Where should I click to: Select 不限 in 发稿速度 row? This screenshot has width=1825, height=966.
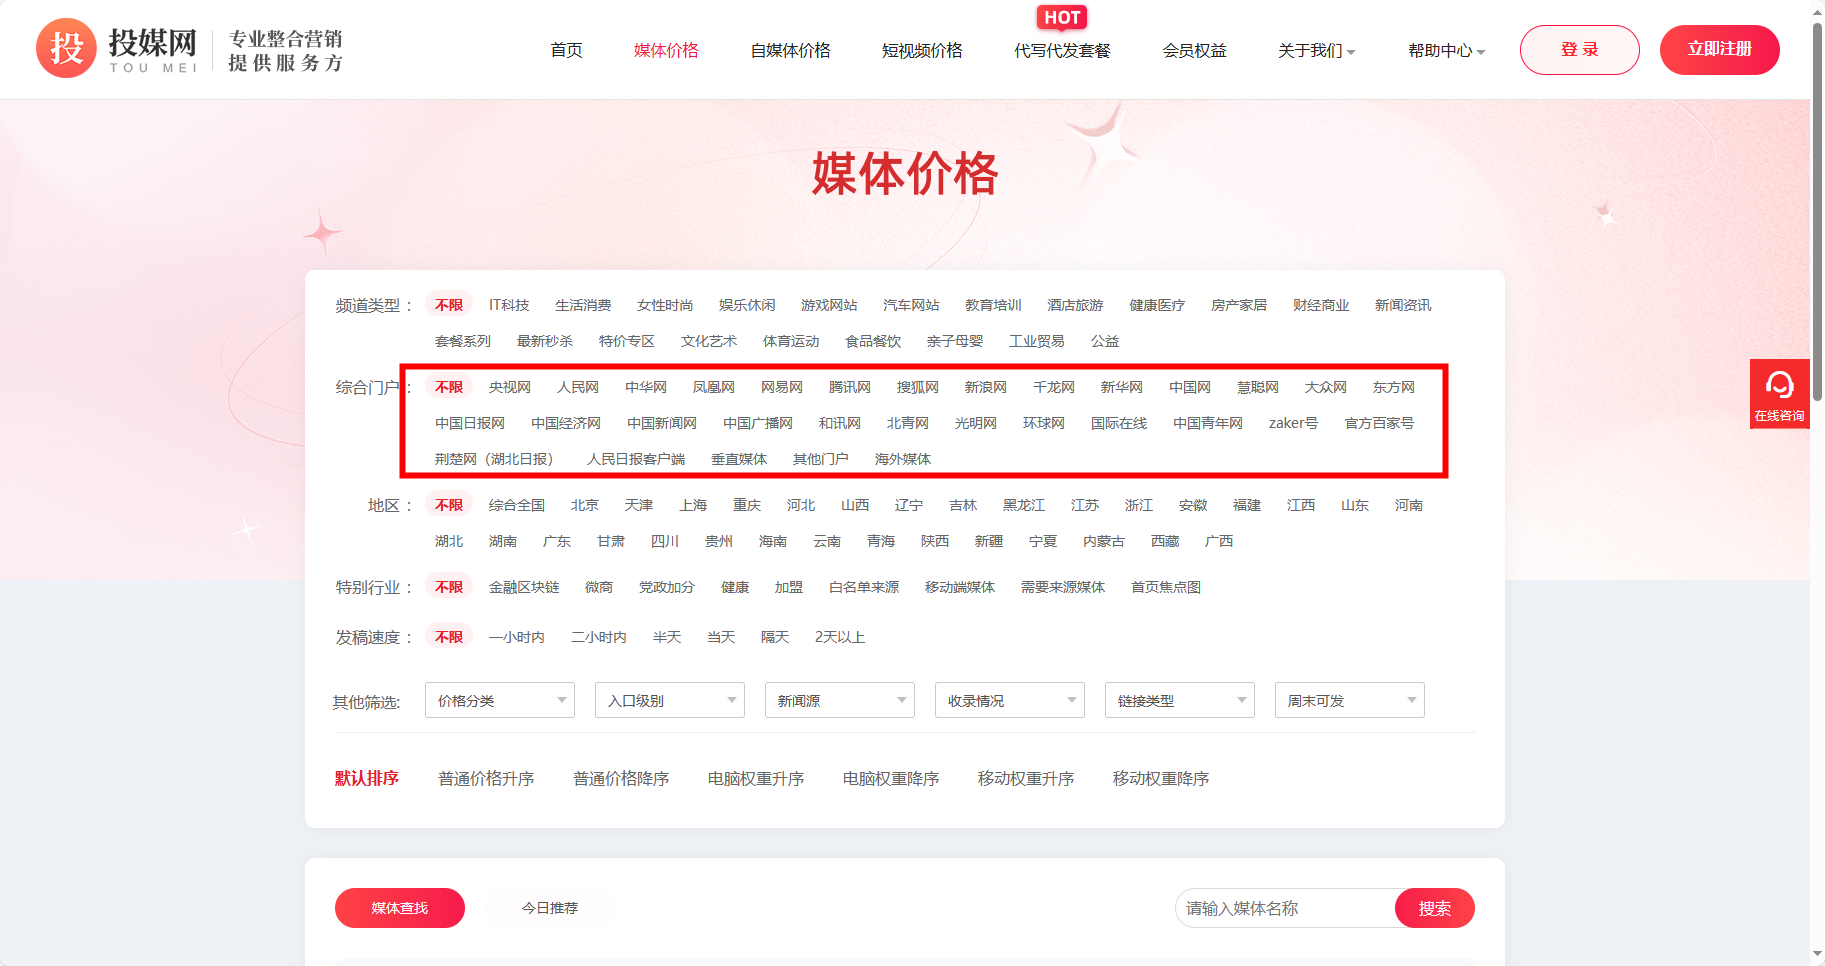[449, 637]
